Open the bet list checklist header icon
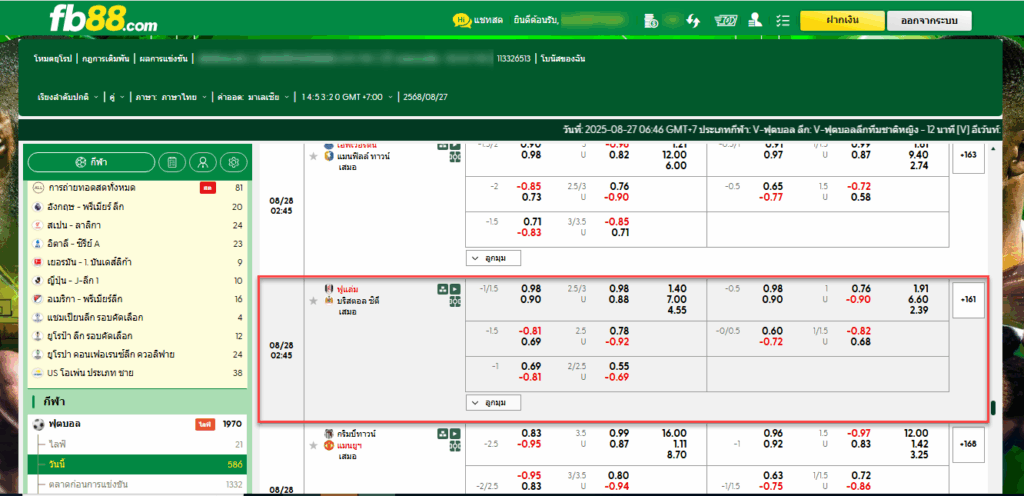Screen dimensions: 1024x496 [783, 20]
